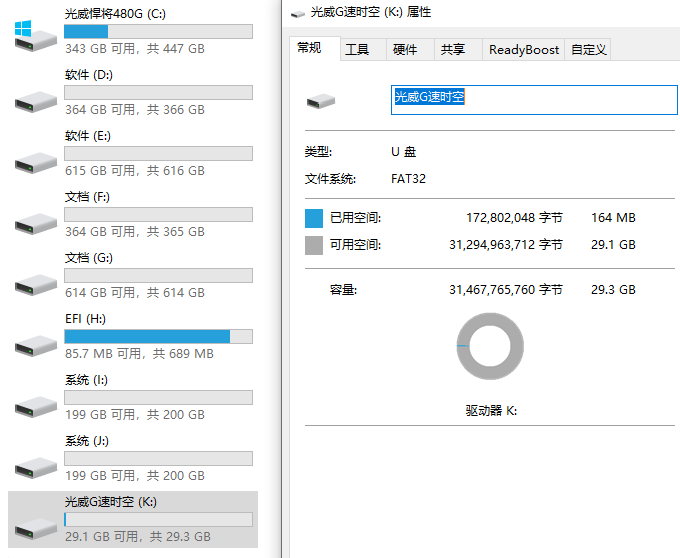Click text 29.1 GB 可用, 共 29.3 GB
The width and height of the screenshot is (680, 558).
coord(138,537)
